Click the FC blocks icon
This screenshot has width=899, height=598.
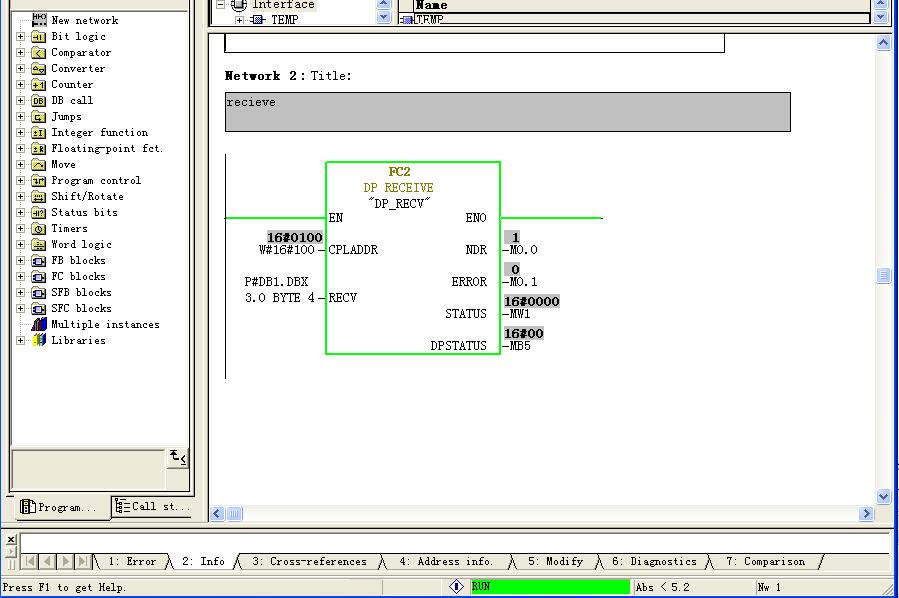[38, 277]
